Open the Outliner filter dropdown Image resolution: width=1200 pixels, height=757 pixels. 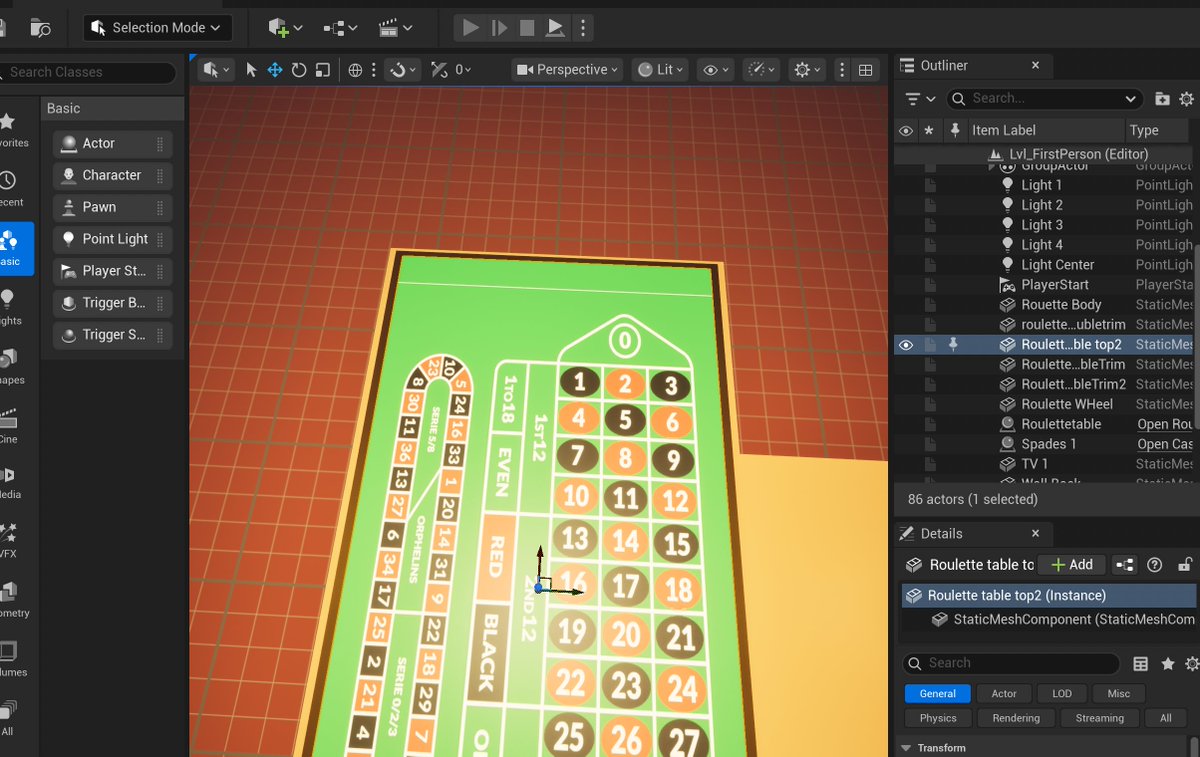point(919,99)
